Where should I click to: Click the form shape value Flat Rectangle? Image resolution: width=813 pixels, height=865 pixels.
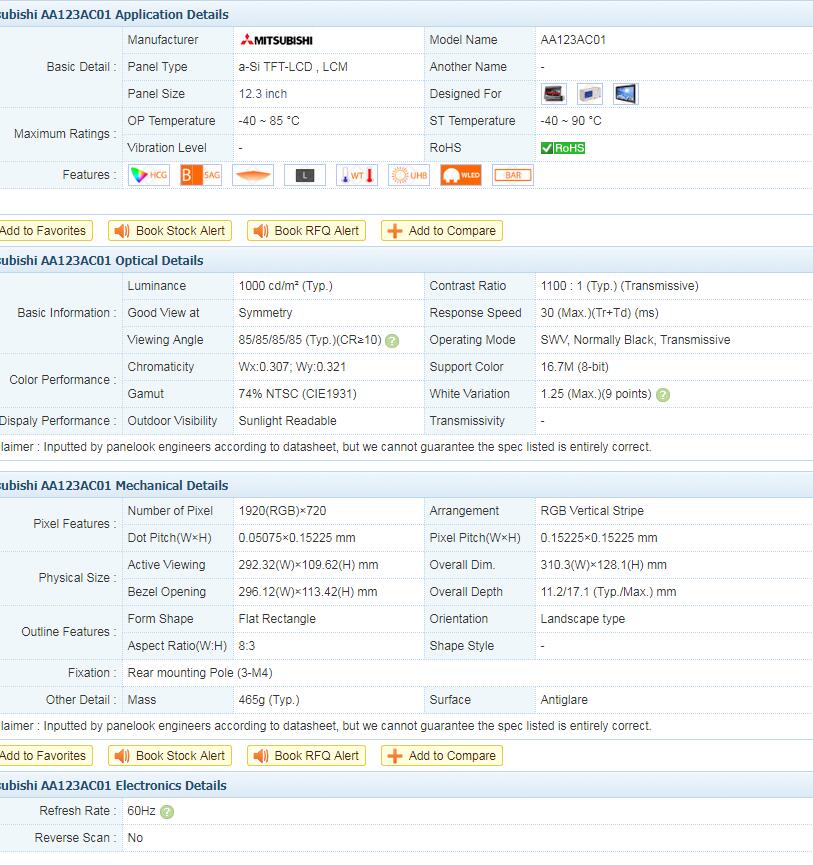tap(277, 619)
